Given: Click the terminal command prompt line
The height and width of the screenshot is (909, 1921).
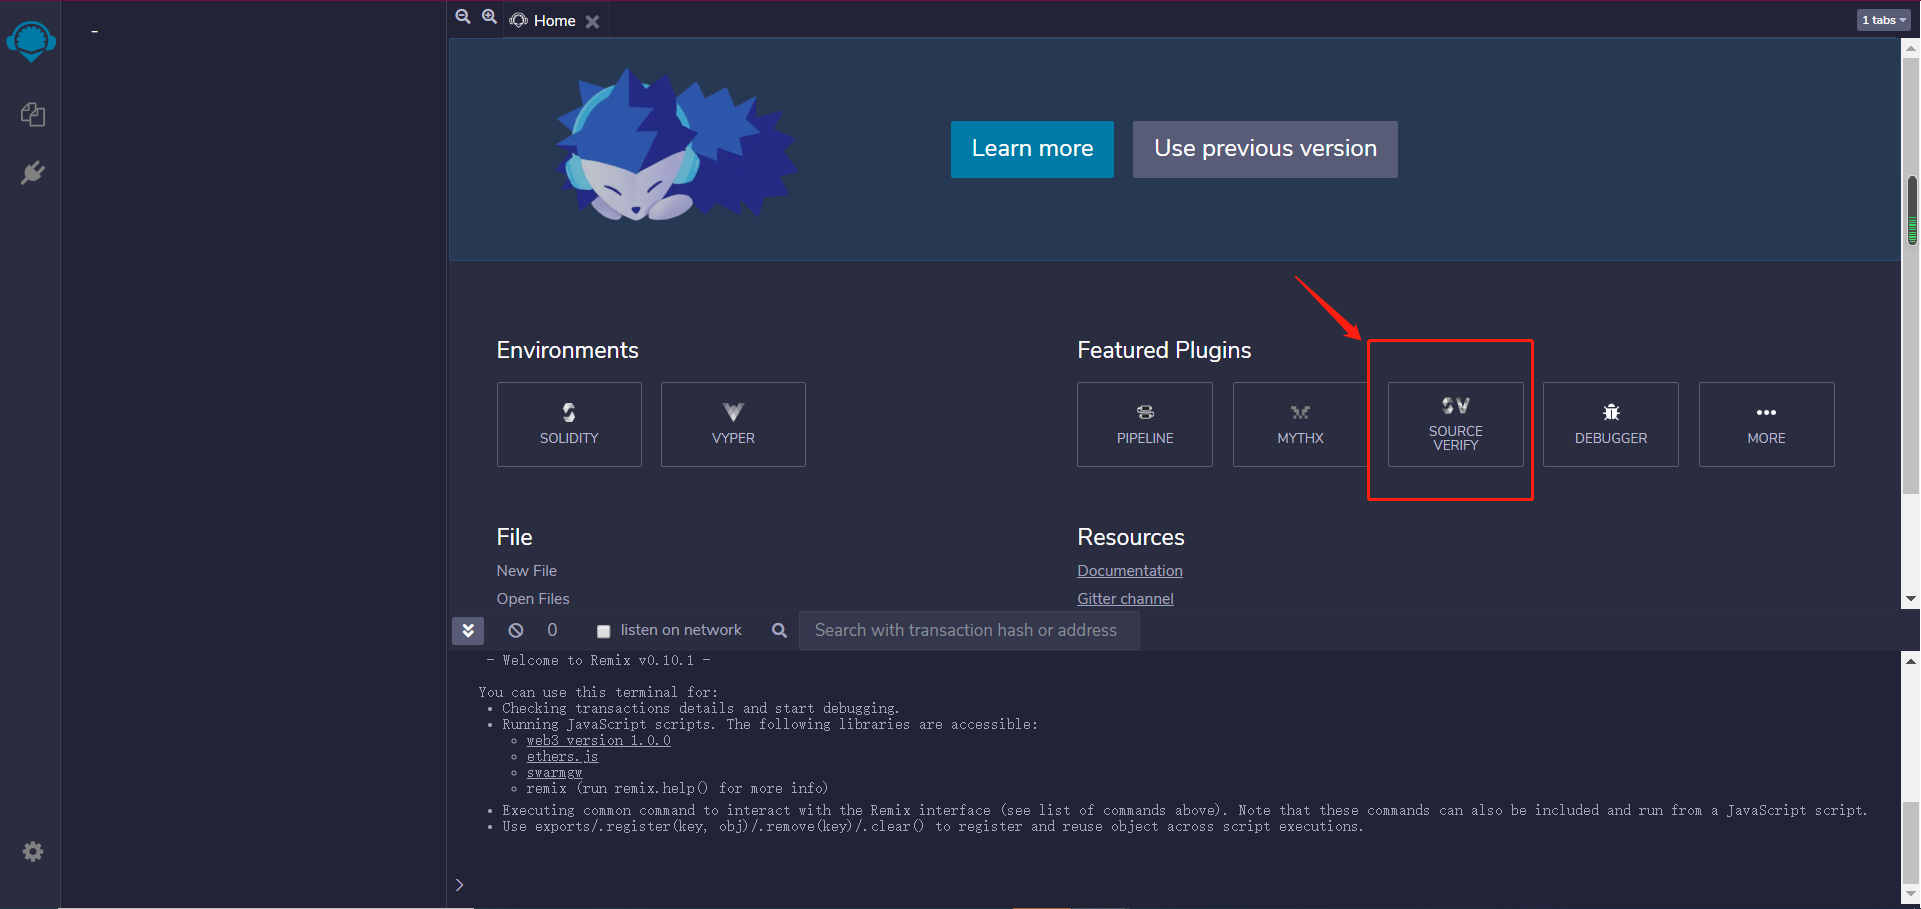Looking at the screenshot, I should (1175, 885).
